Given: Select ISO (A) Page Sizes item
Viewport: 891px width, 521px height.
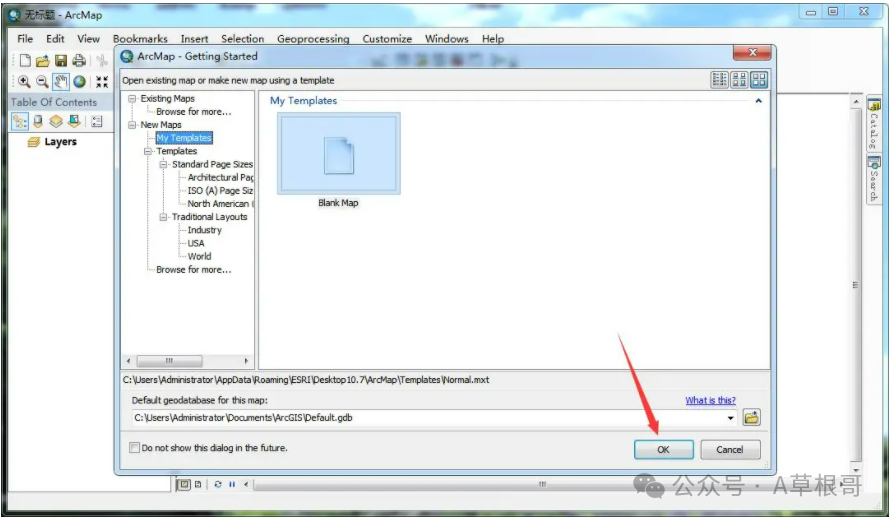Looking at the screenshot, I should pos(220,191).
